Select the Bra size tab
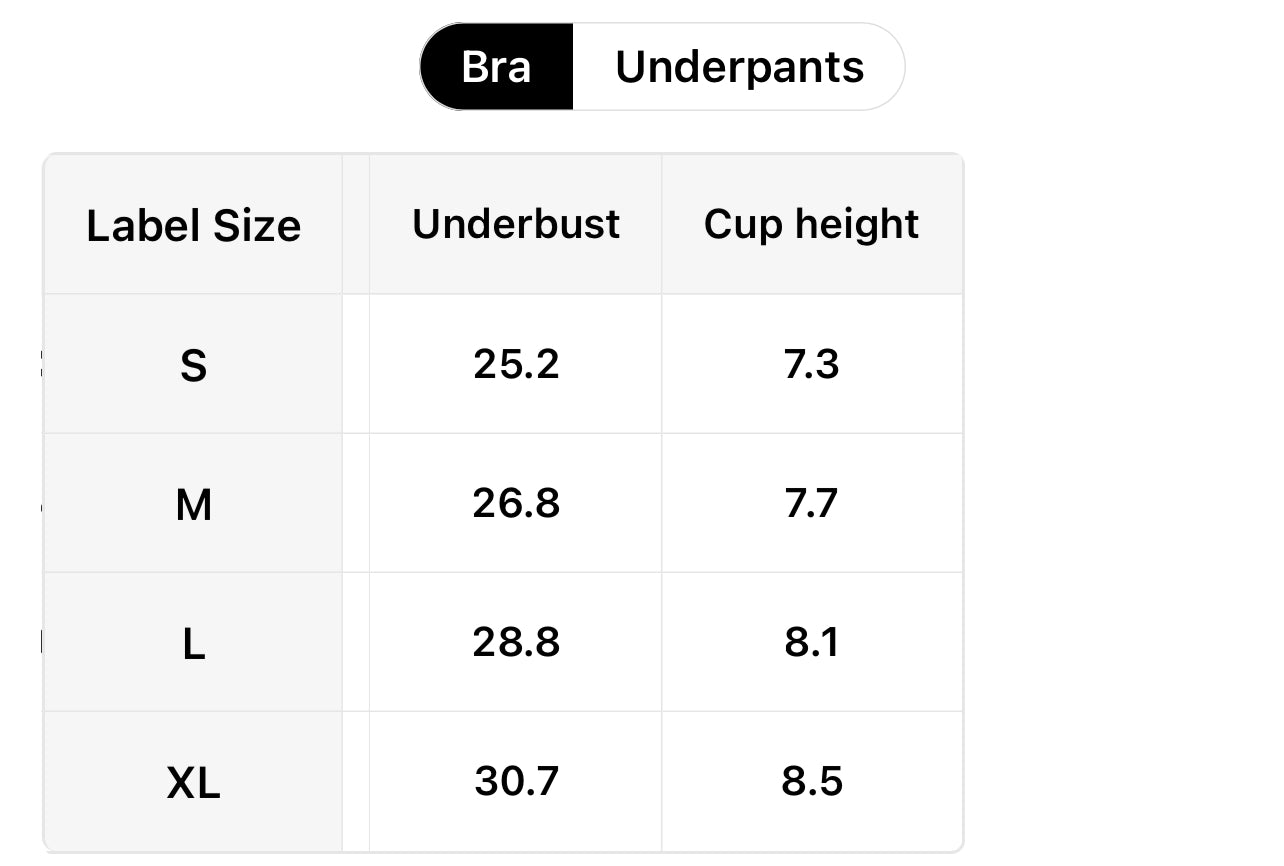Viewport: 1284px width, 866px height. (496, 67)
